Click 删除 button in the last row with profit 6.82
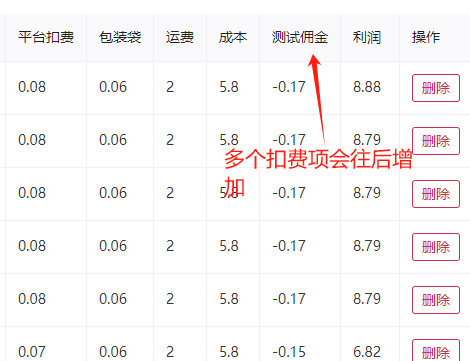Image resolution: width=470 pixels, height=361 pixels. click(x=436, y=351)
